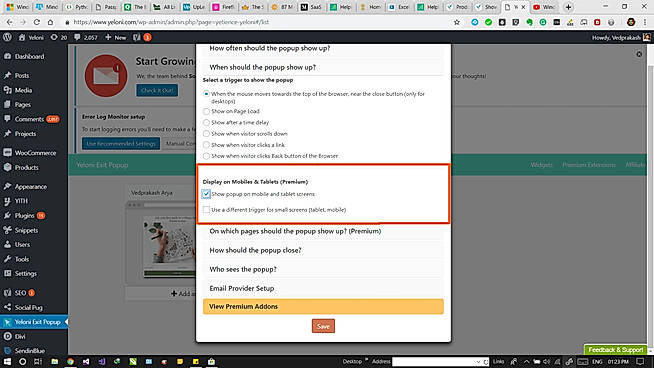
Task: Click the WordPress logo in admin bar
Action: (x=7, y=37)
